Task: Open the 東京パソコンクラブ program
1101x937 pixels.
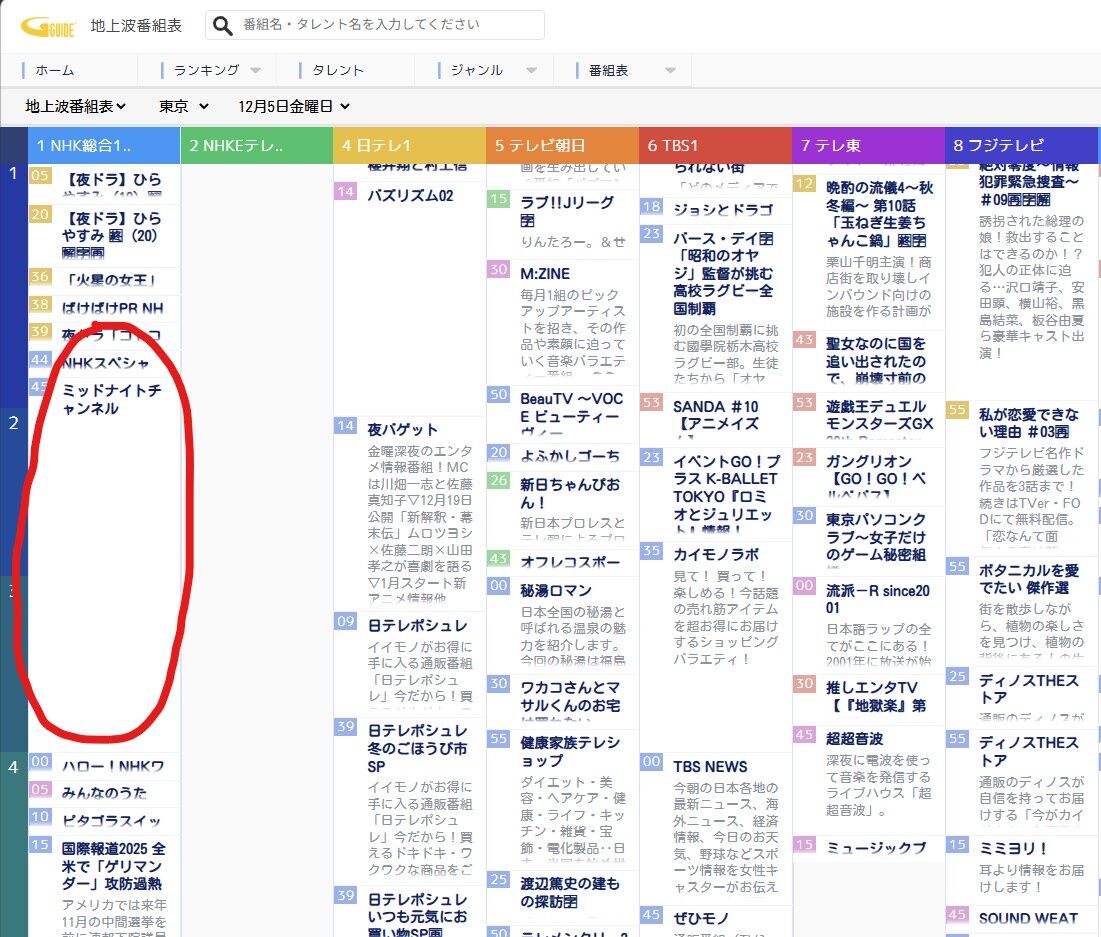Action: (x=875, y=537)
